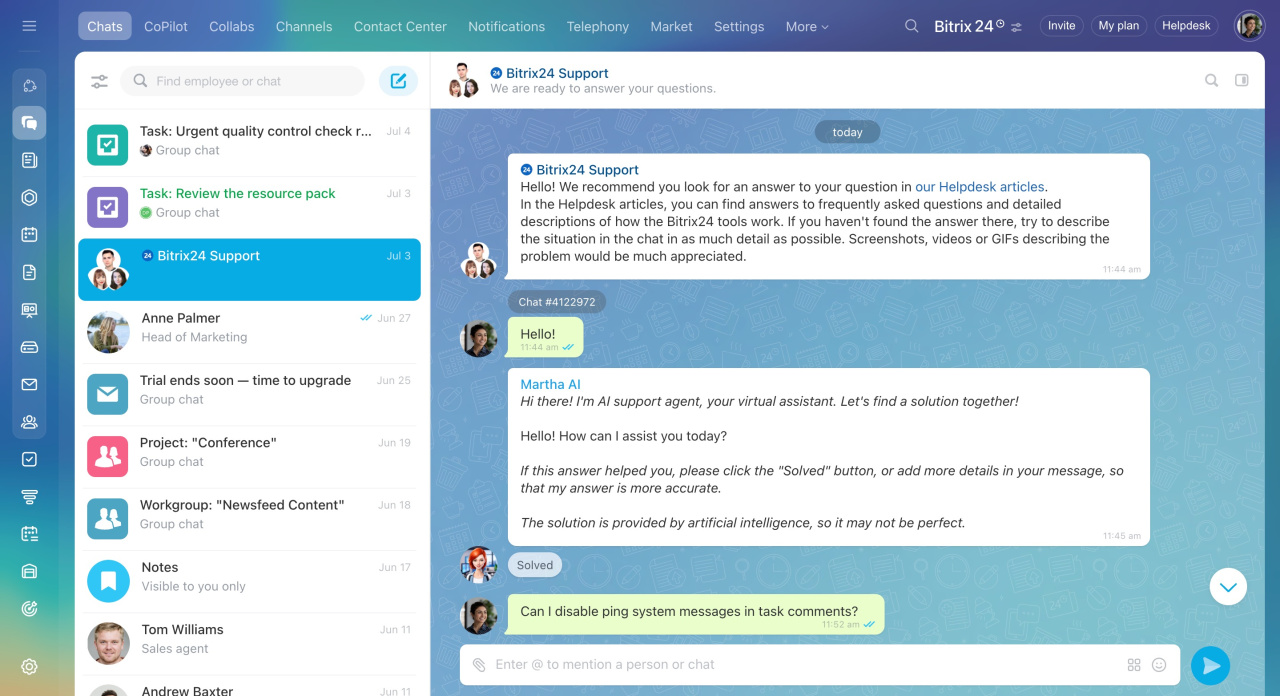
Task: Switch to the Chats tab
Action: point(104,26)
